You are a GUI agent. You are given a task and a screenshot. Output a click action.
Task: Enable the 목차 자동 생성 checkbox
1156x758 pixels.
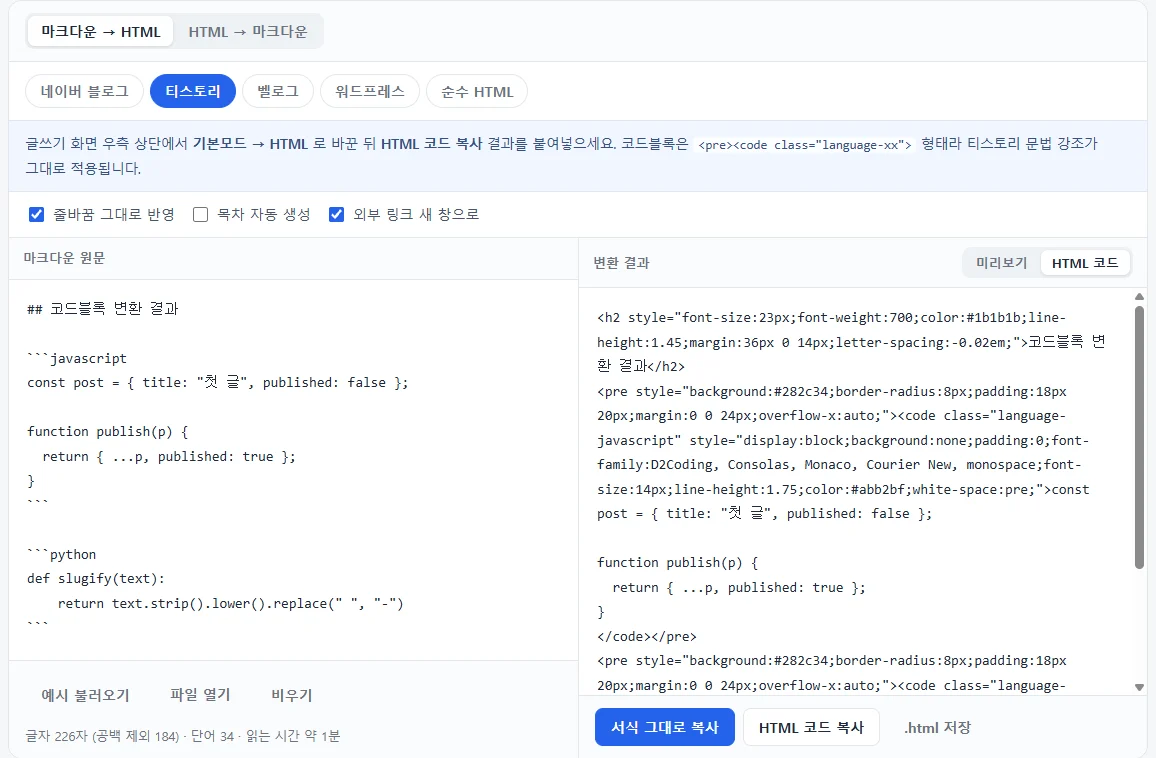coord(200,215)
